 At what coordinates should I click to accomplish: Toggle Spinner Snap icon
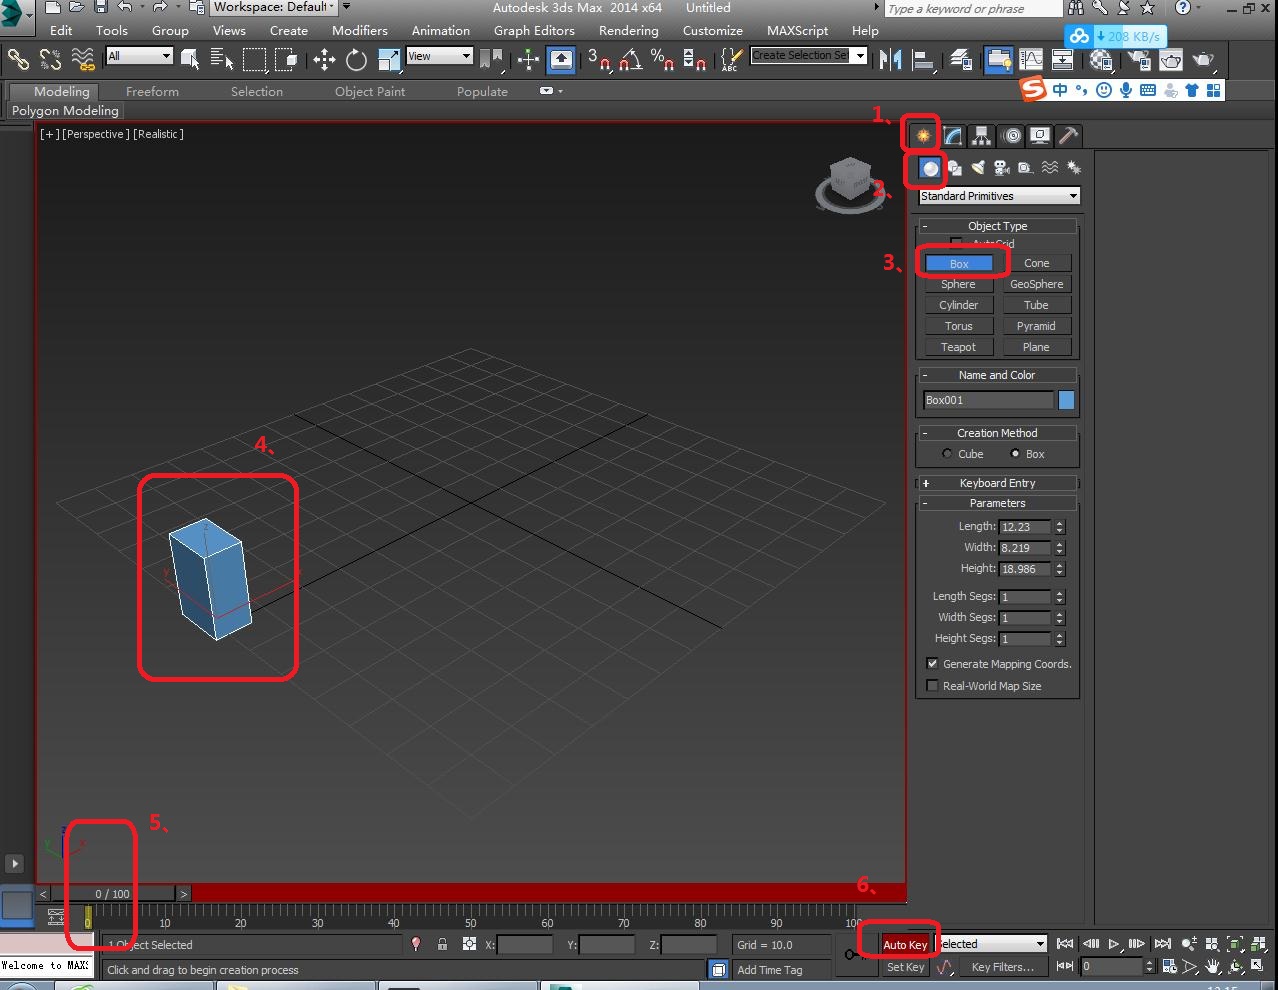coord(695,60)
